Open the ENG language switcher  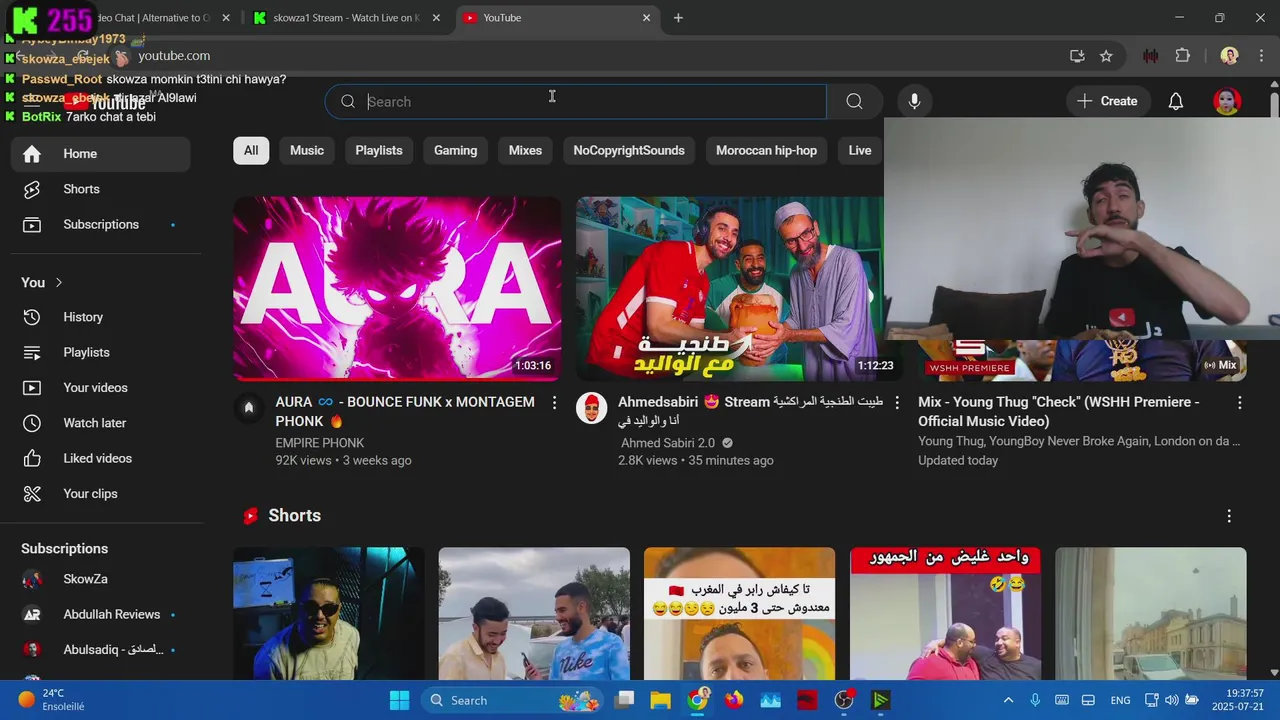click(1121, 700)
